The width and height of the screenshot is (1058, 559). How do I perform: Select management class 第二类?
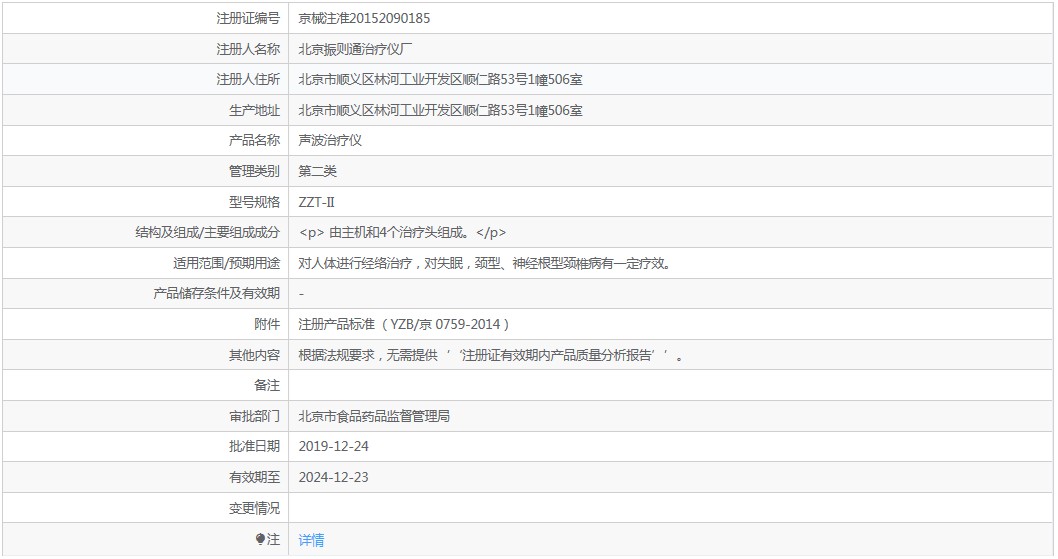(317, 171)
